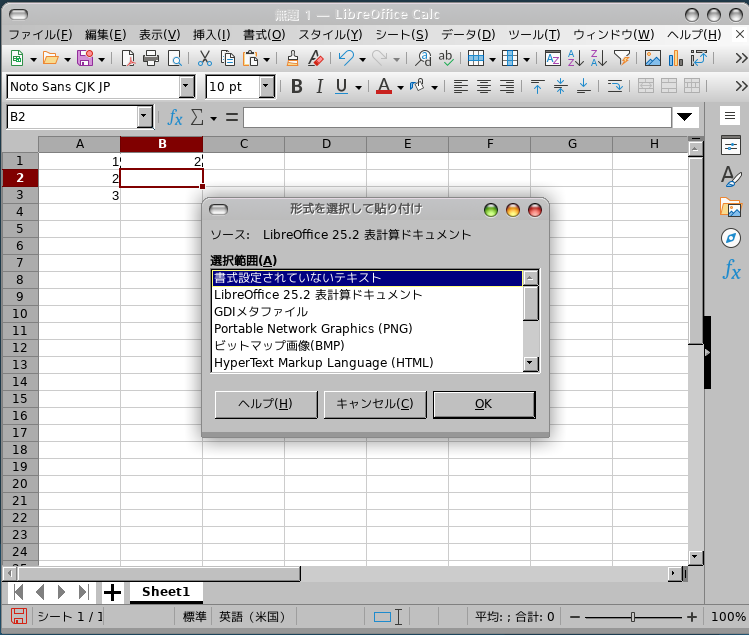
Task: Toggle Italic formatting
Action: pyautogui.click(x=320, y=86)
